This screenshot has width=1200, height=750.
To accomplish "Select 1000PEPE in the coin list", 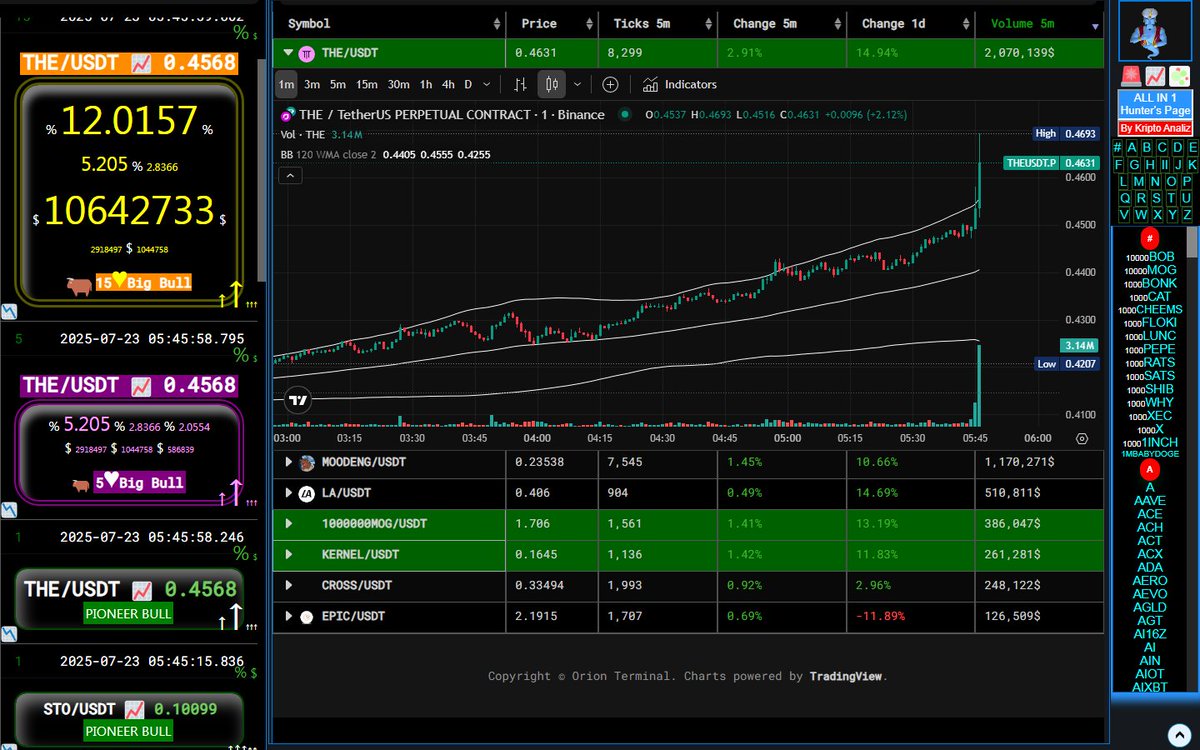I will (1150, 349).
